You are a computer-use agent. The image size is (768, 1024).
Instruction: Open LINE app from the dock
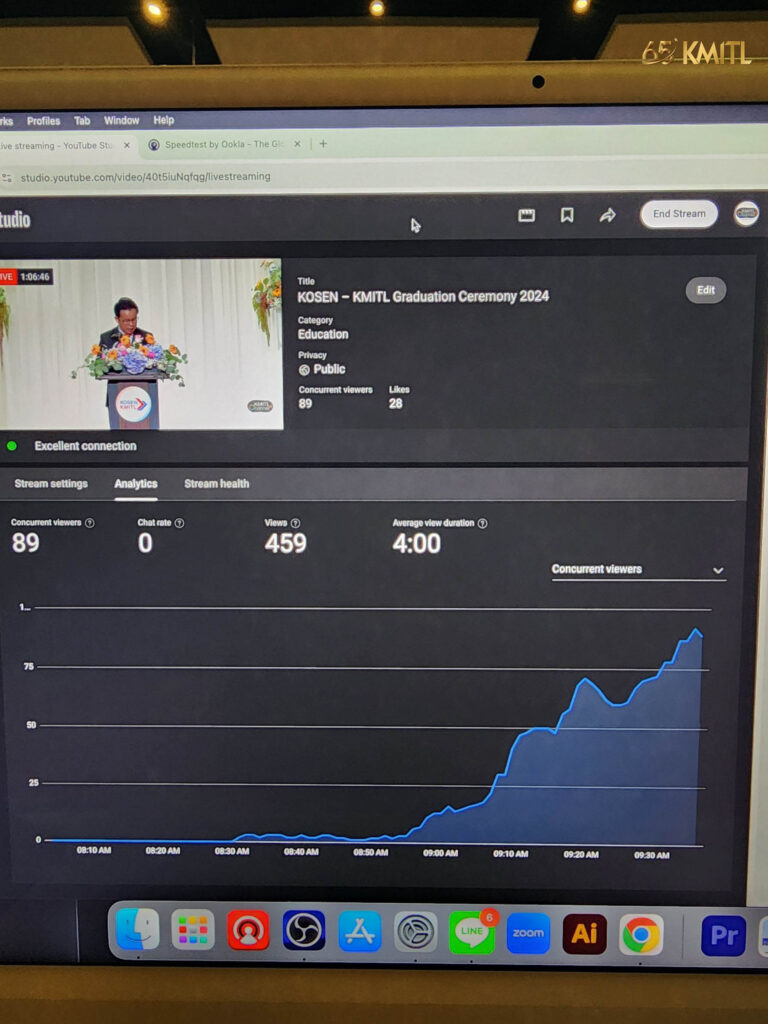pos(472,933)
